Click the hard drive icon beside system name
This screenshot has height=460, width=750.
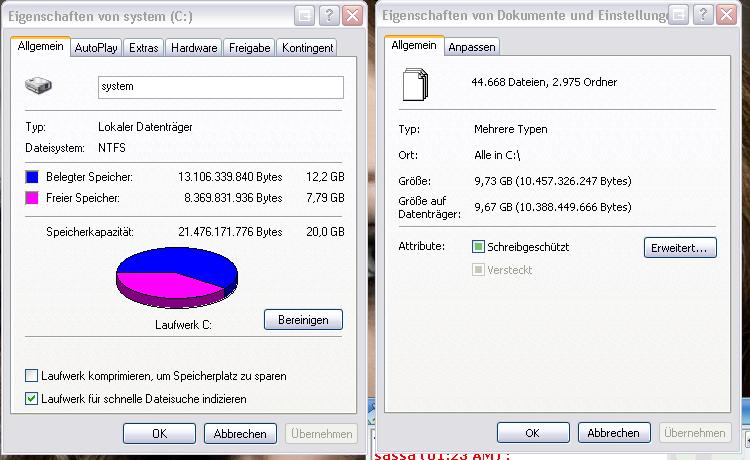38,86
